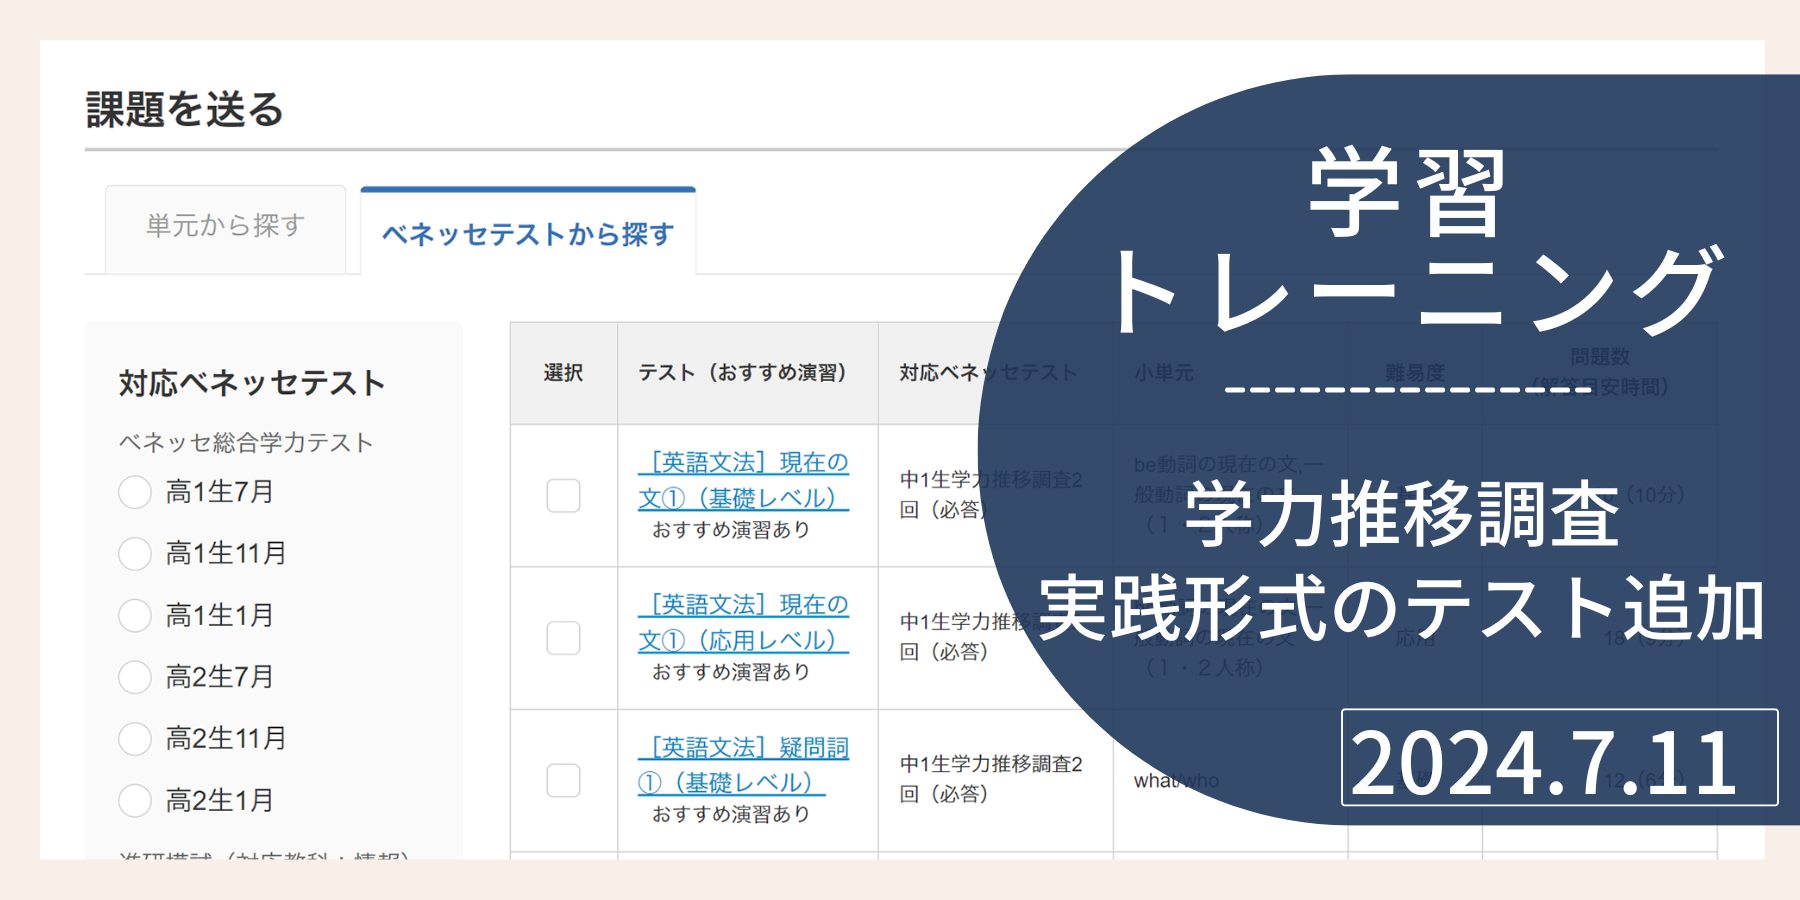Choose the 高2生11月 radio option
The width and height of the screenshot is (1800, 900).
click(x=135, y=739)
